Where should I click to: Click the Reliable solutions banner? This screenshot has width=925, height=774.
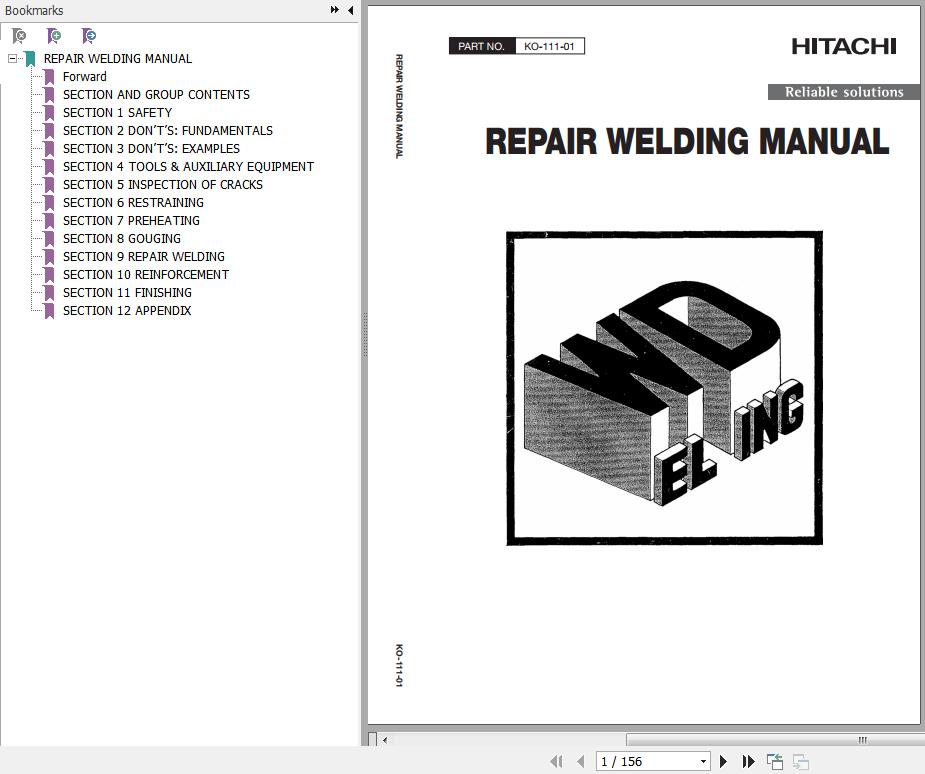[844, 92]
